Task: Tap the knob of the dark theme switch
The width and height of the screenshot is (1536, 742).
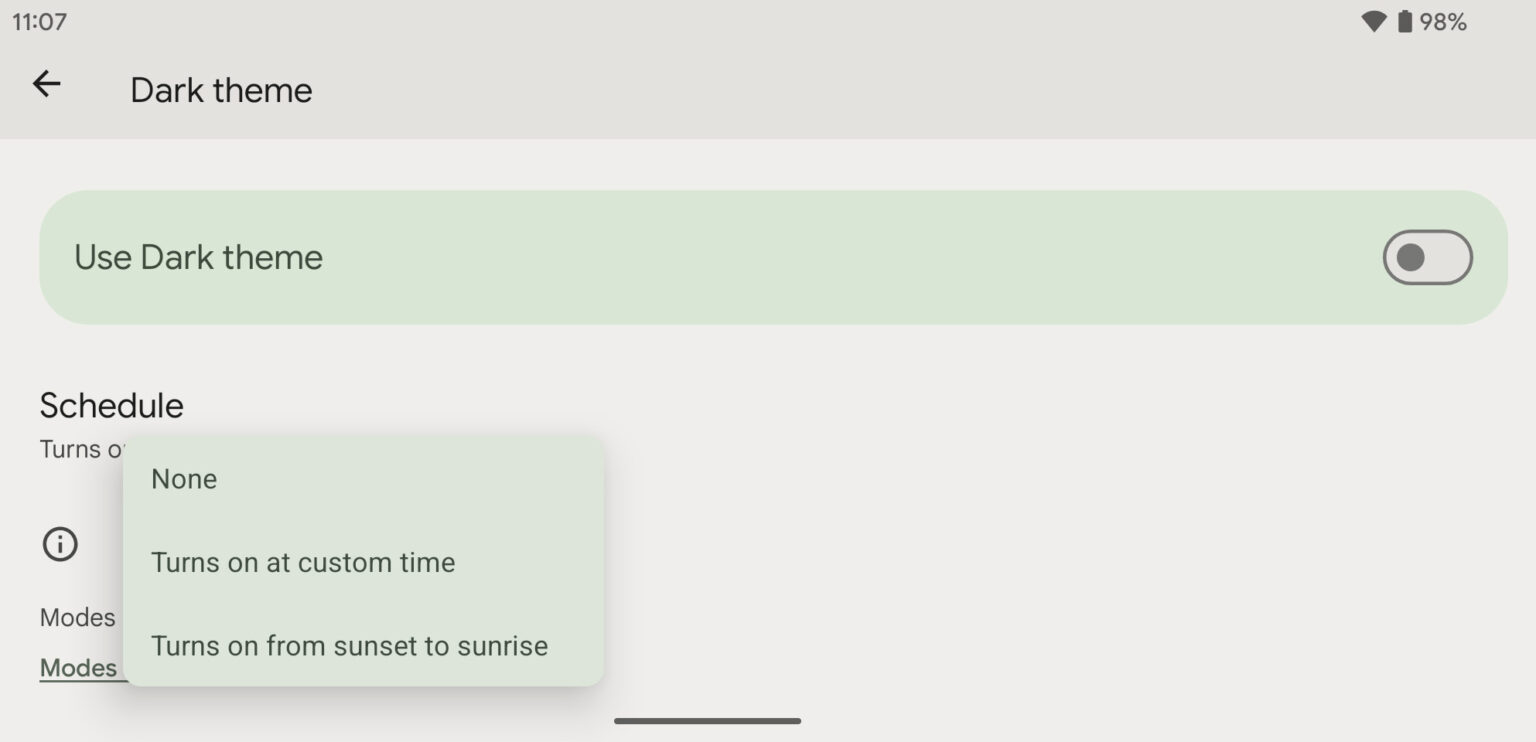Action: pos(1413,257)
